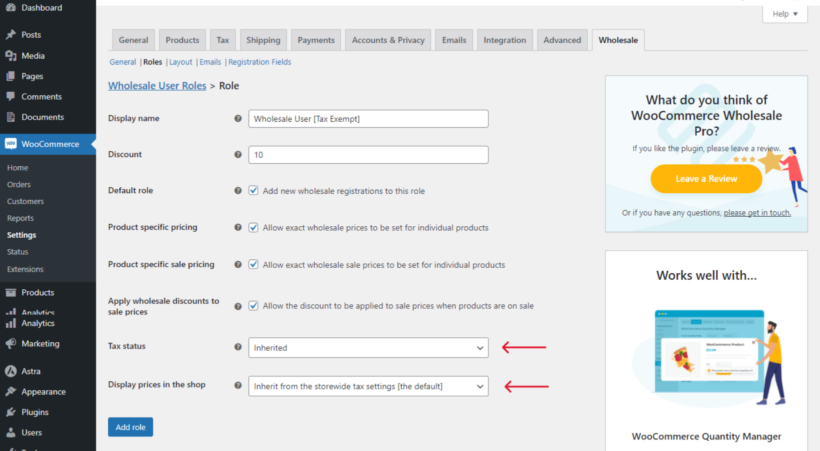Image resolution: width=820 pixels, height=451 pixels.
Task: Follow the 'please get in touch' link
Action: coord(757,212)
